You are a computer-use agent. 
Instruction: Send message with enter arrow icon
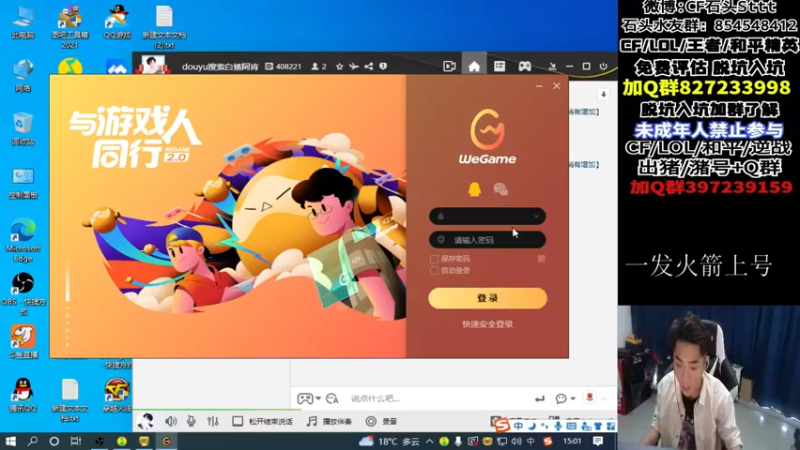(539, 398)
